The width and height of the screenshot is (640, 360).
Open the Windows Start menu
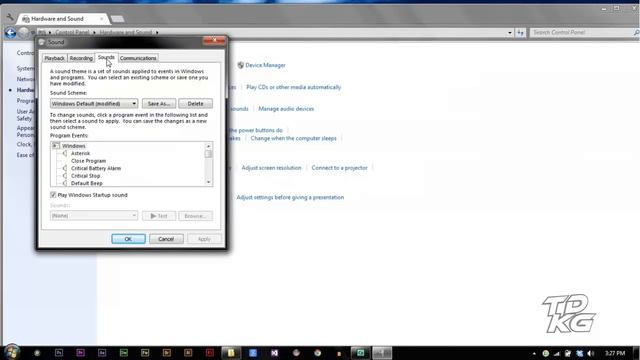pos(12,352)
